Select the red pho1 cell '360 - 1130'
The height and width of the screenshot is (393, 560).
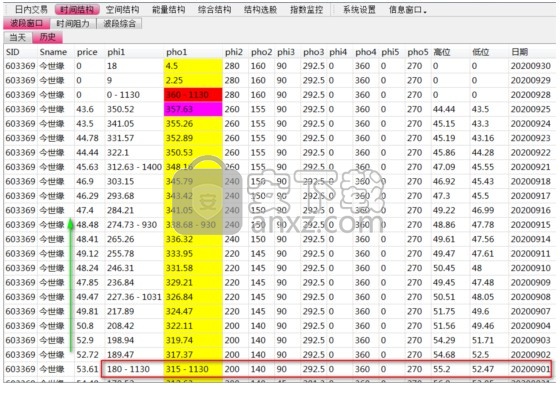[x=193, y=95]
